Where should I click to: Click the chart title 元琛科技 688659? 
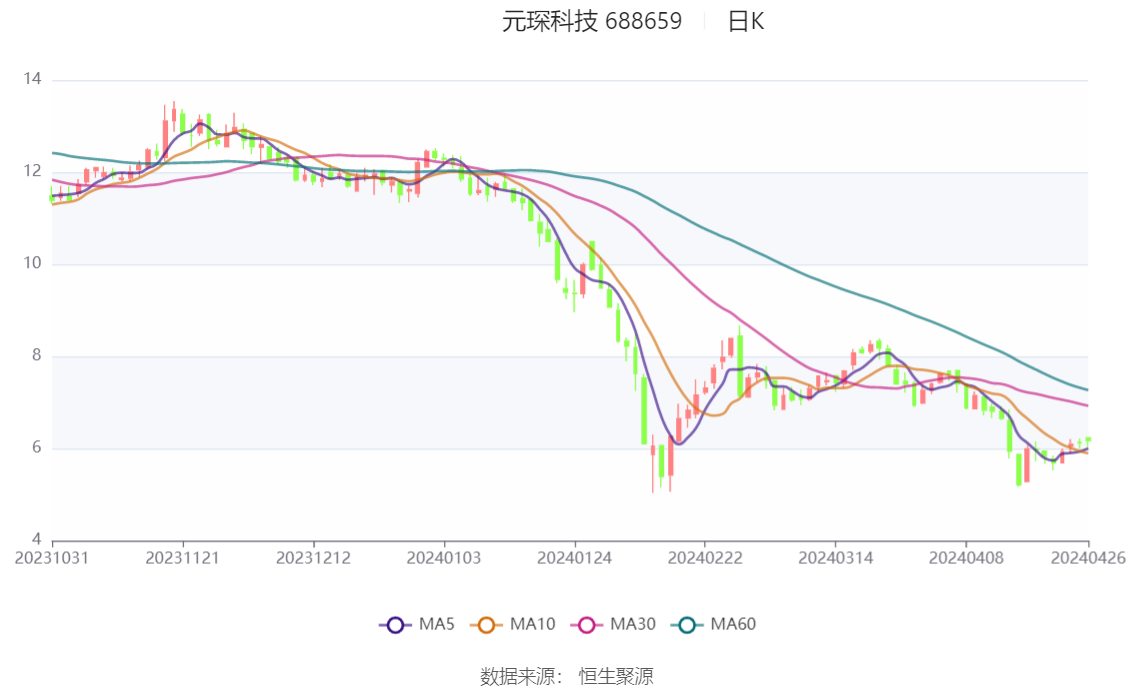click(592, 22)
